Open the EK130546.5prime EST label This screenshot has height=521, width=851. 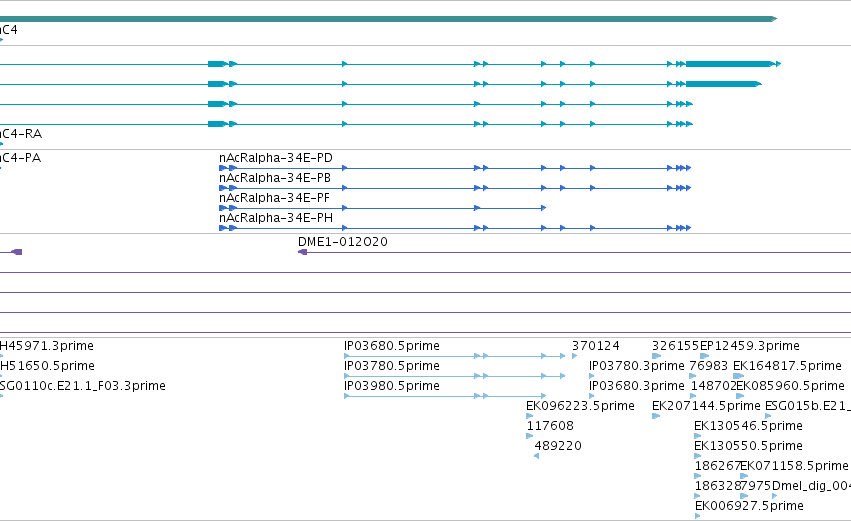pyautogui.click(x=748, y=427)
